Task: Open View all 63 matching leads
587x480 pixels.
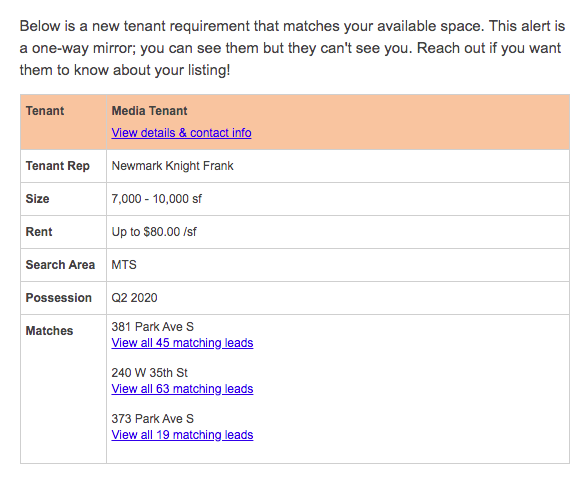Action: pos(182,389)
